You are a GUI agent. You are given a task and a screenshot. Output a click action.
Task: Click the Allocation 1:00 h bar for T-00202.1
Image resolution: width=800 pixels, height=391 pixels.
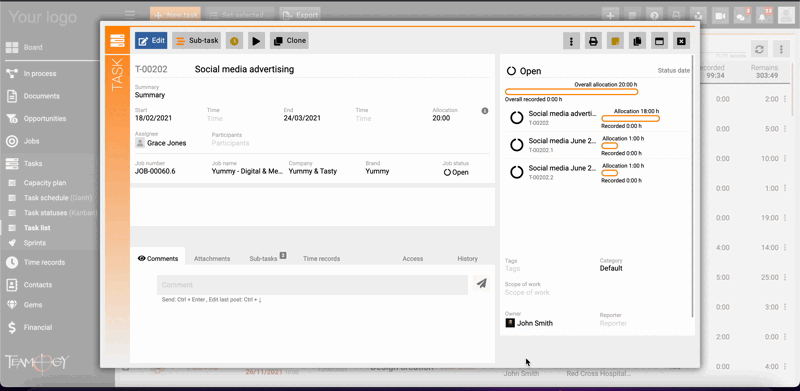tap(610, 145)
